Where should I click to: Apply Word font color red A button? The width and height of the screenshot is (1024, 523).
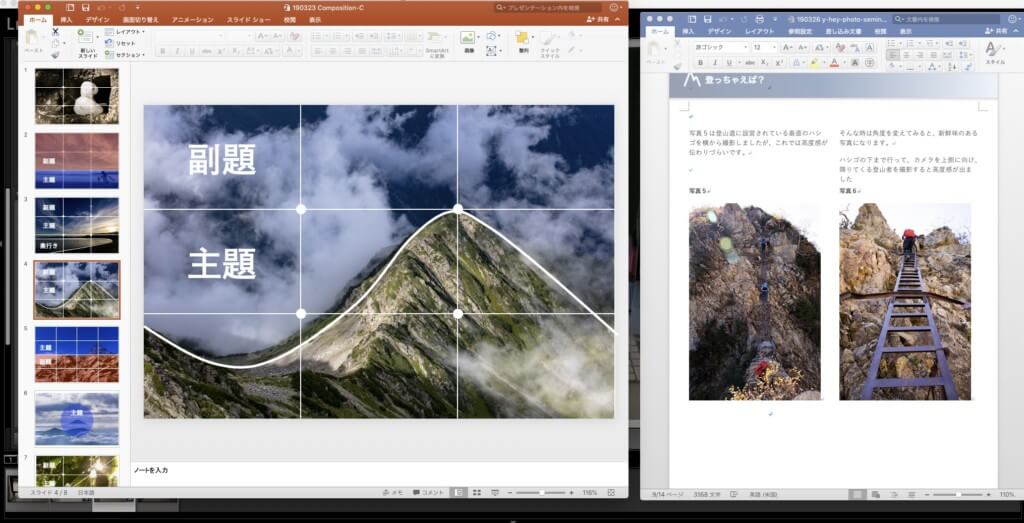pos(834,63)
